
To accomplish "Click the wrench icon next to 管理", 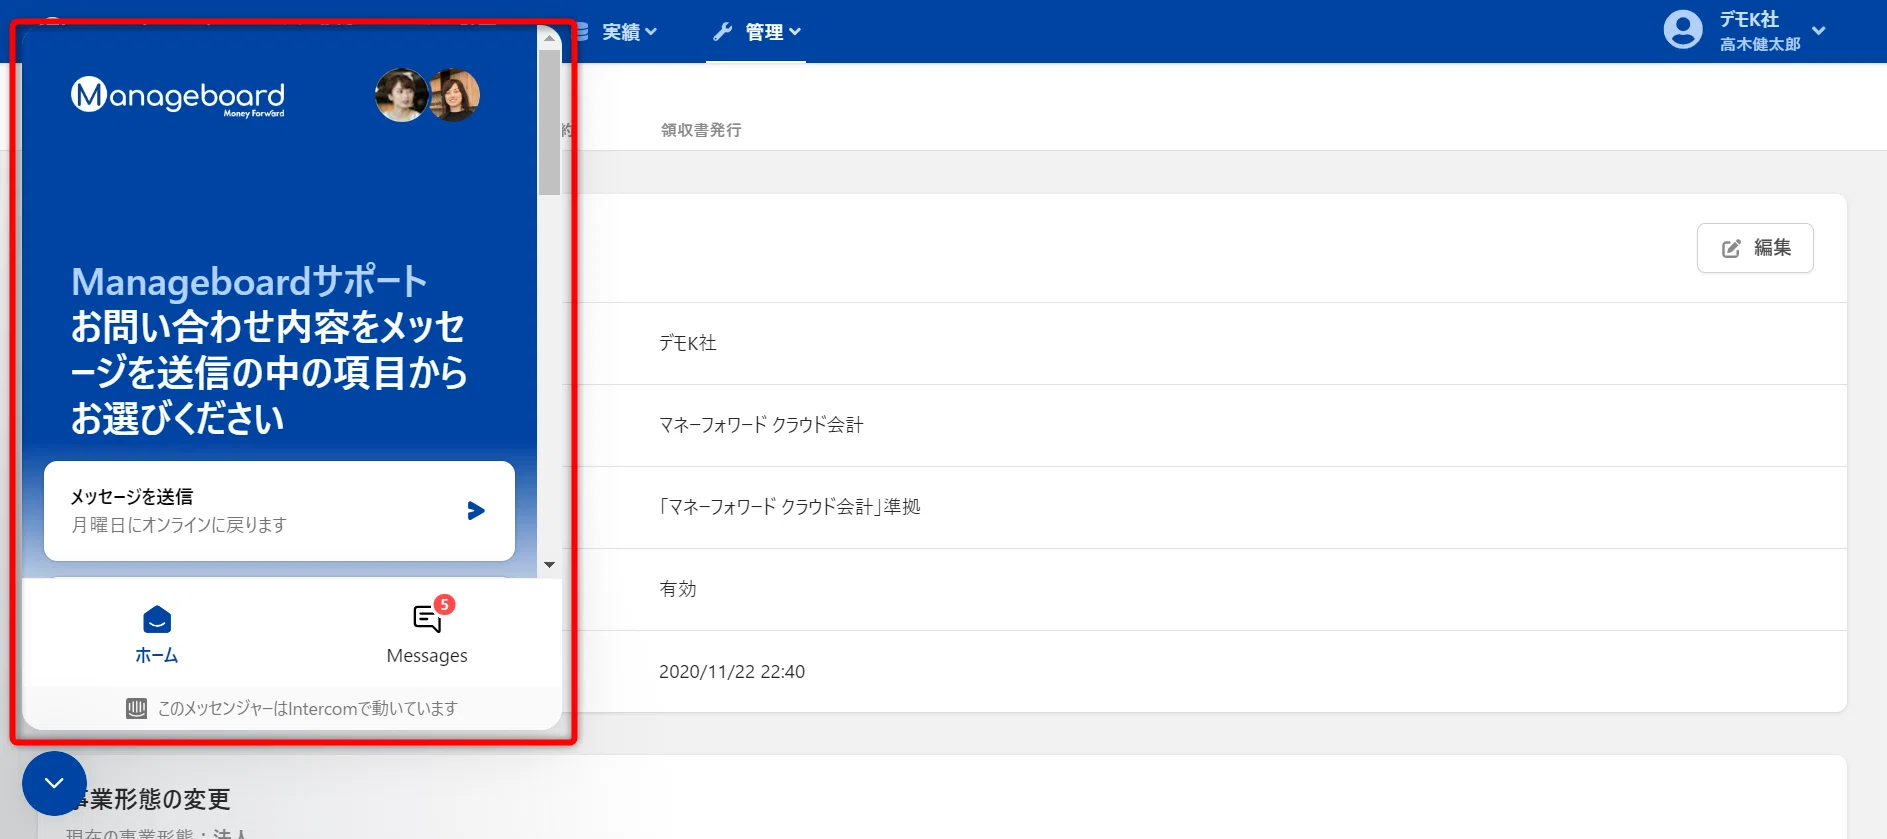I will click(x=723, y=32).
